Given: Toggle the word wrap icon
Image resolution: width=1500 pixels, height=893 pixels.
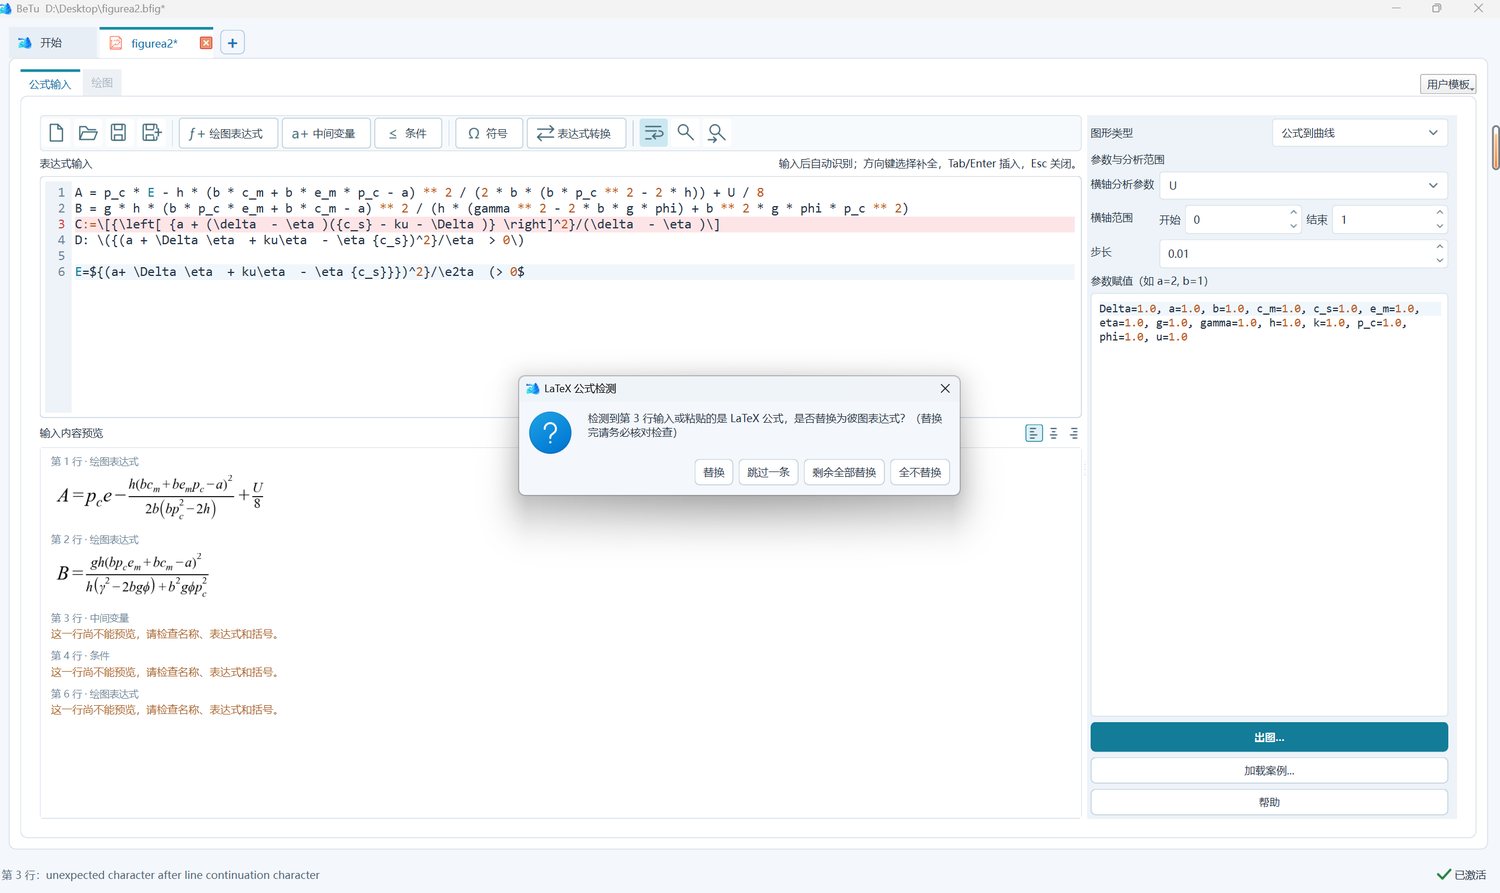Looking at the screenshot, I should tap(653, 133).
